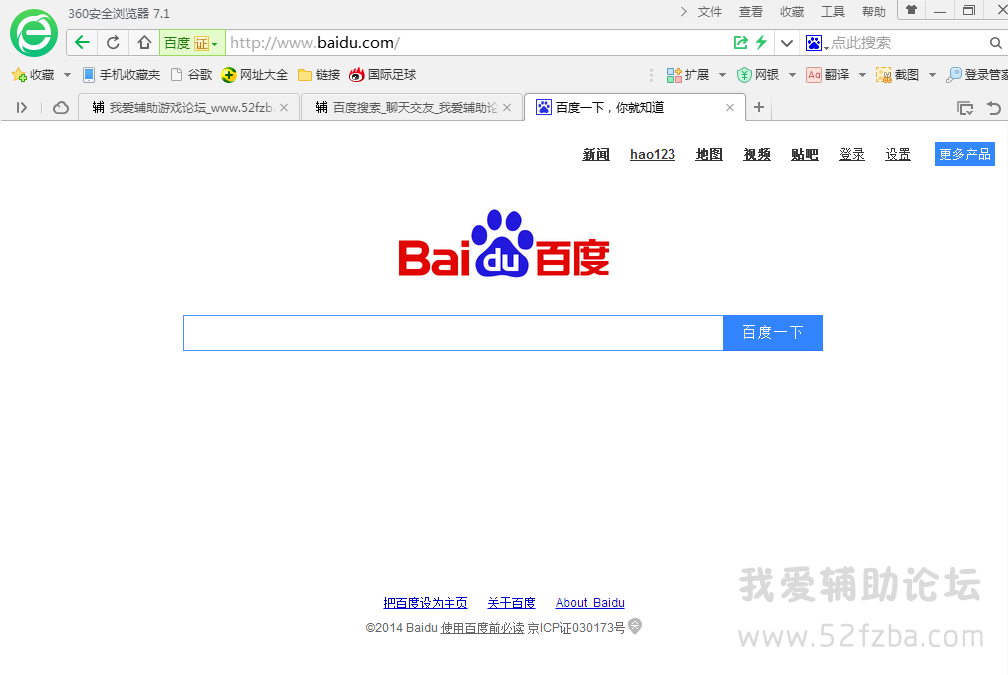The width and height of the screenshot is (1008, 675).
Task: Open the 帮助 menu
Action: (874, 12)
